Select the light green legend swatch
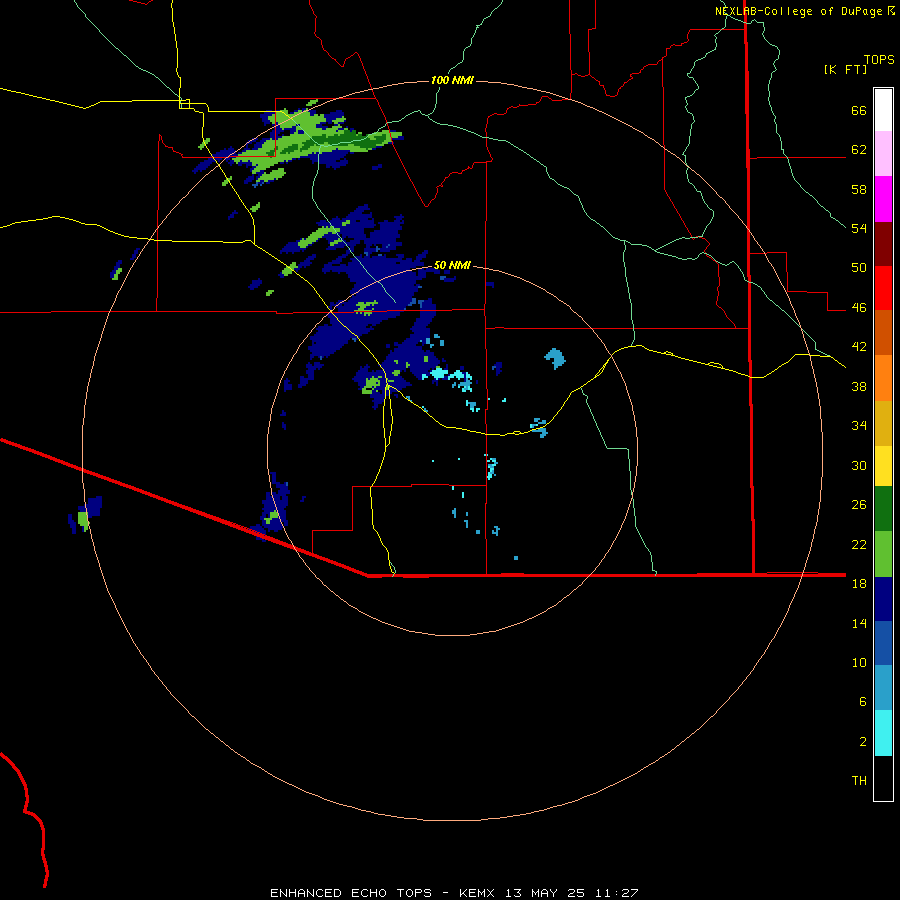This screenshot has width=900, height=900. click(x=883, y=554)
